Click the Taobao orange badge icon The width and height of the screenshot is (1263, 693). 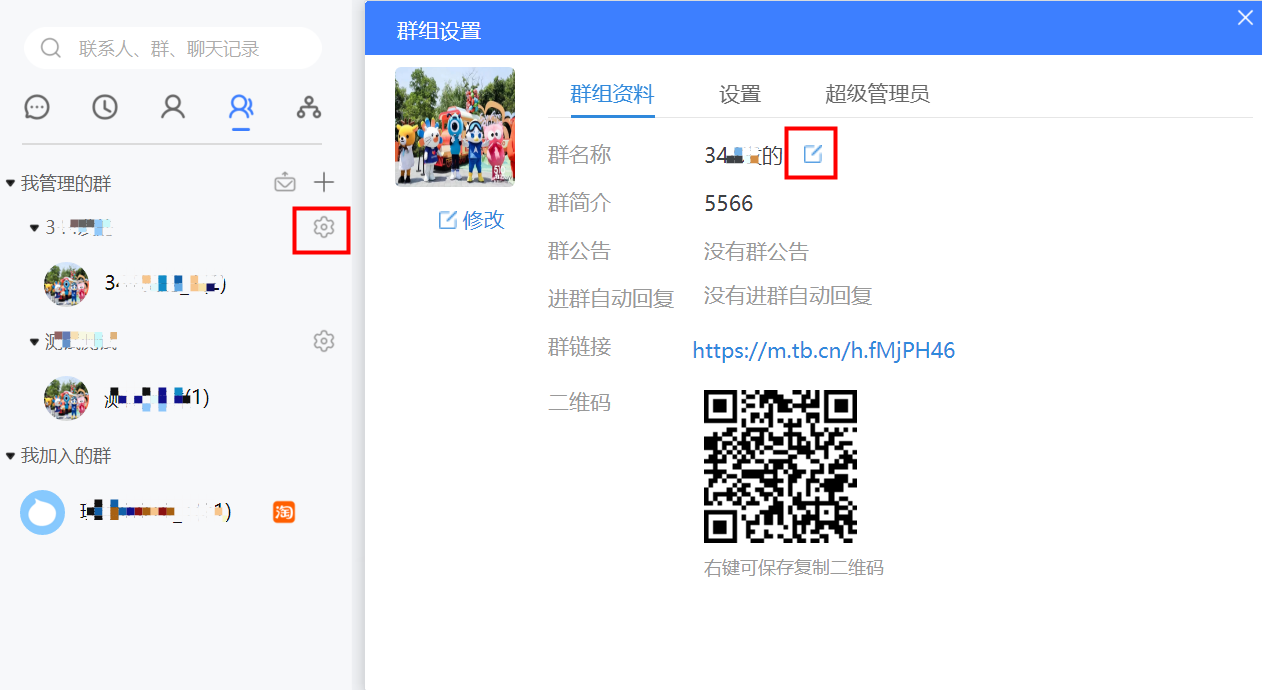[284, 512]
